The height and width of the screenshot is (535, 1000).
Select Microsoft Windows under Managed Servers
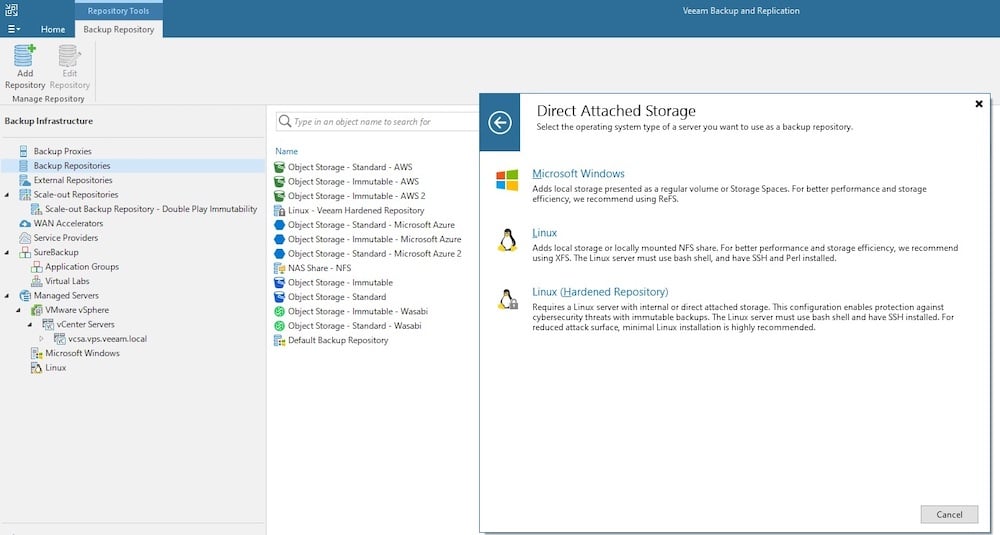[x=82, y=353]
